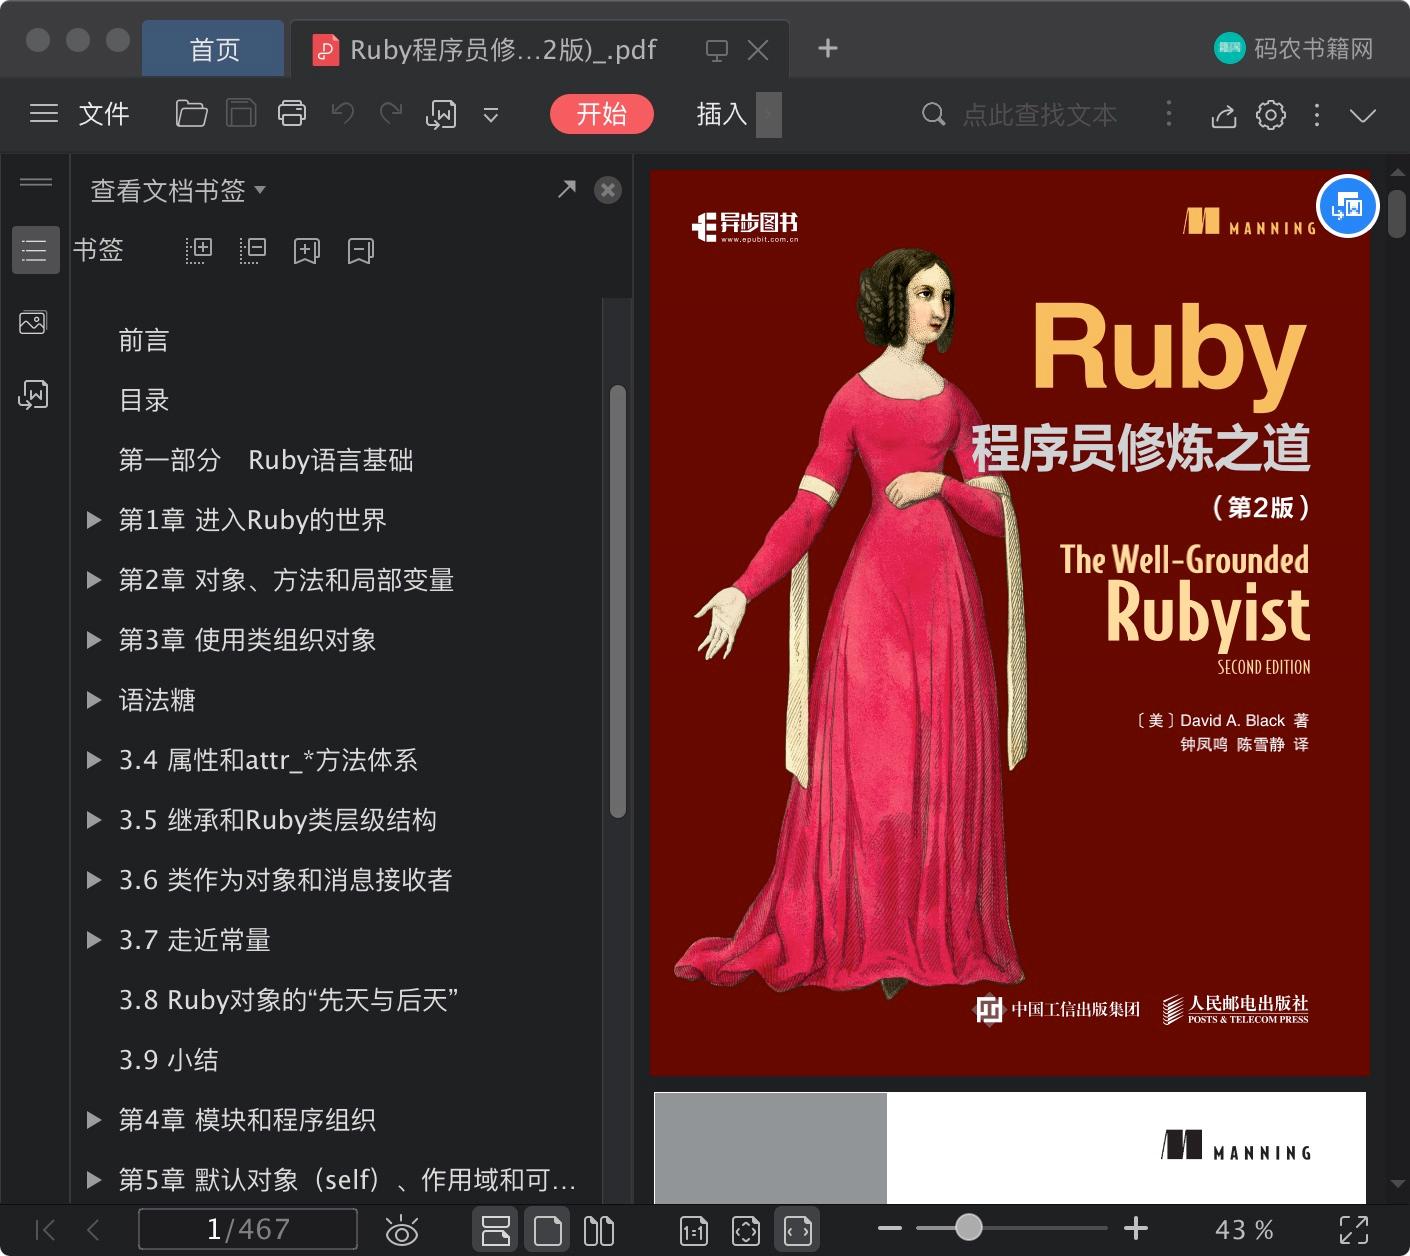Click the expand all bookmarks icon
The width and height of the screenshot is (1410, 1256).
pyautogui.click(x=199, y=250)
